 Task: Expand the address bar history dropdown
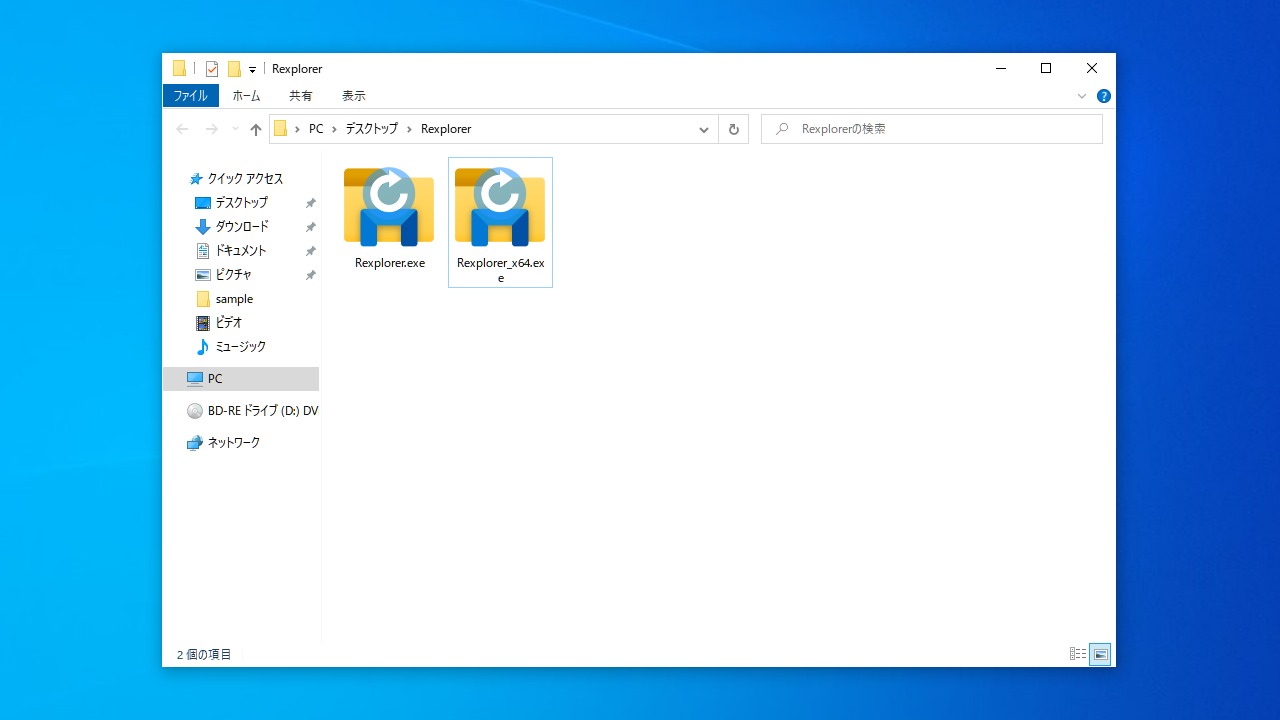[704, 129]
